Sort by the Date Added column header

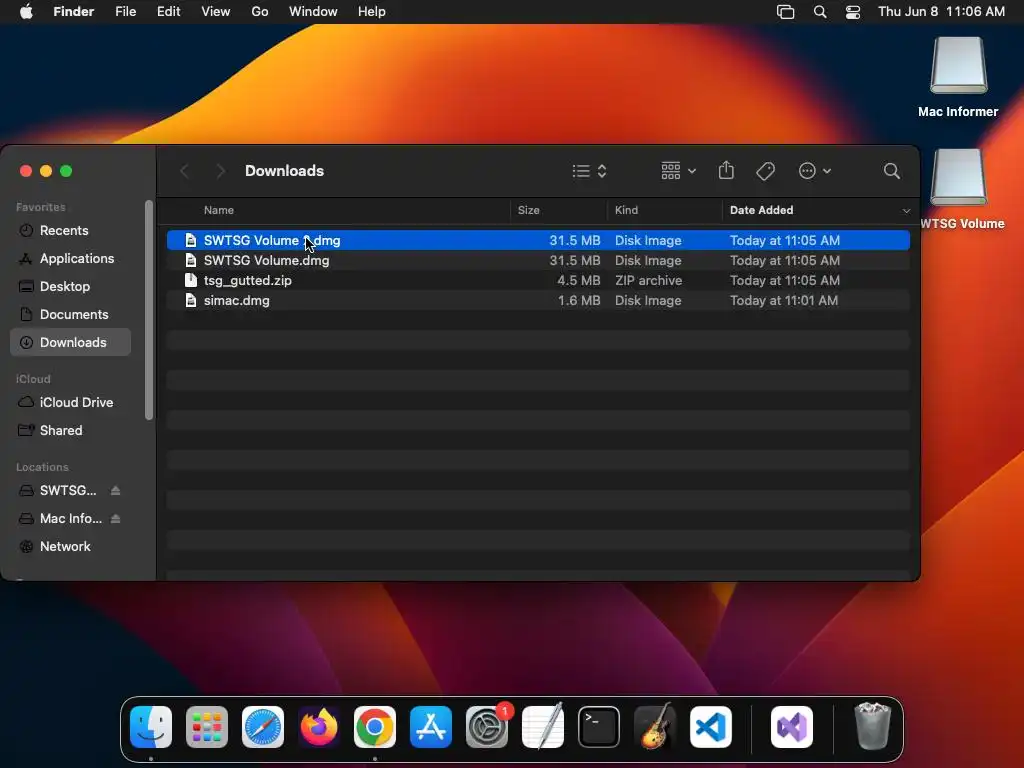(761, 210)
